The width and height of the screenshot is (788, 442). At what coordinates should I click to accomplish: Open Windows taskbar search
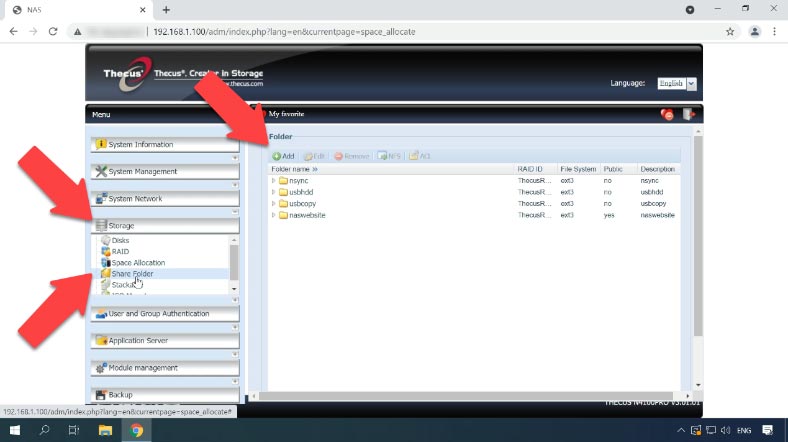tap(44, 430)
